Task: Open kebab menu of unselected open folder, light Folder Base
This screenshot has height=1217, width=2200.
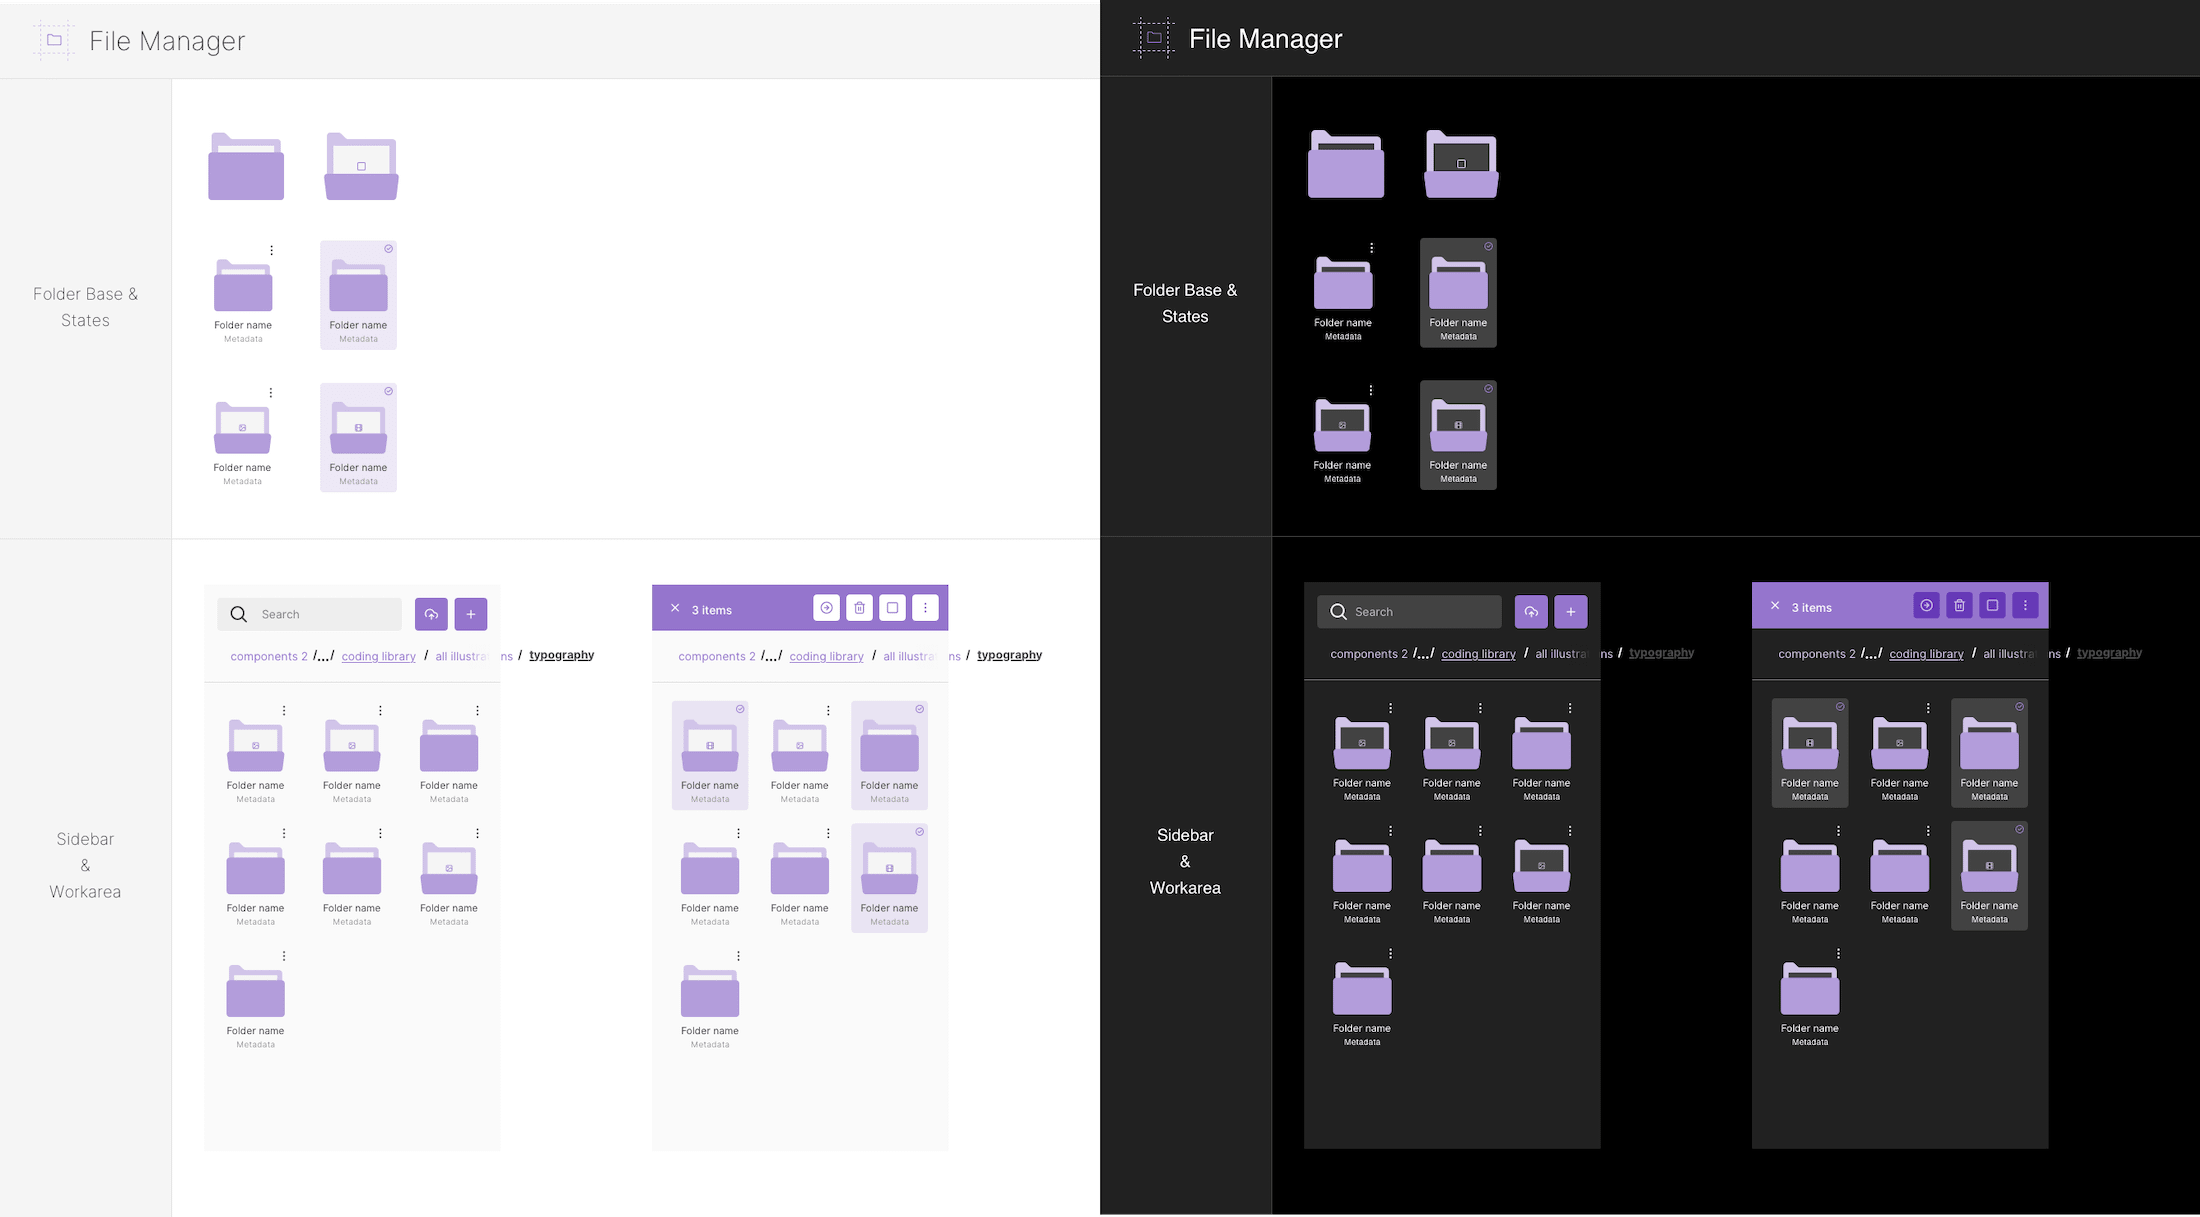Action: 271,393
